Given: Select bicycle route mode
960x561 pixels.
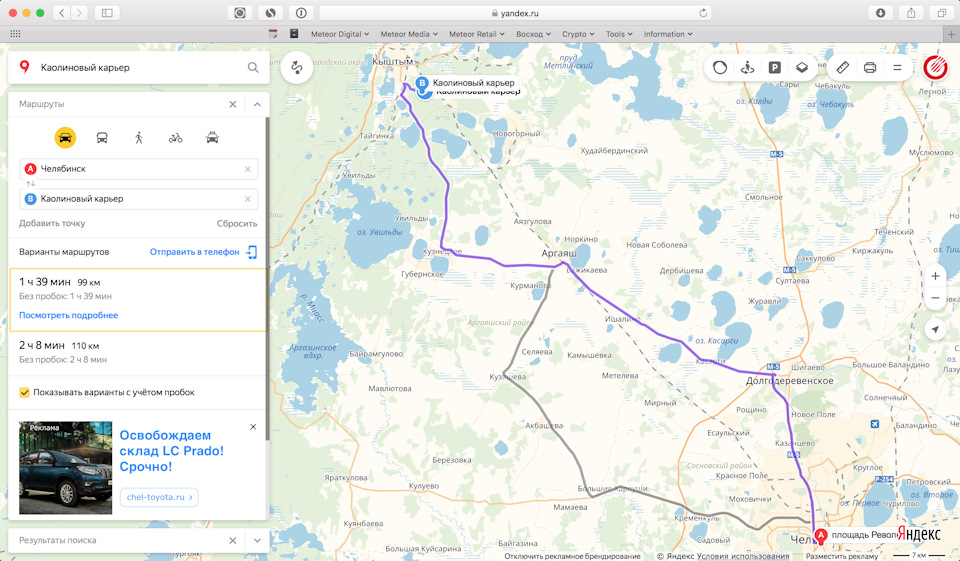Looking at the screenshot, I should pyautogui.click(x=176, y=138).
